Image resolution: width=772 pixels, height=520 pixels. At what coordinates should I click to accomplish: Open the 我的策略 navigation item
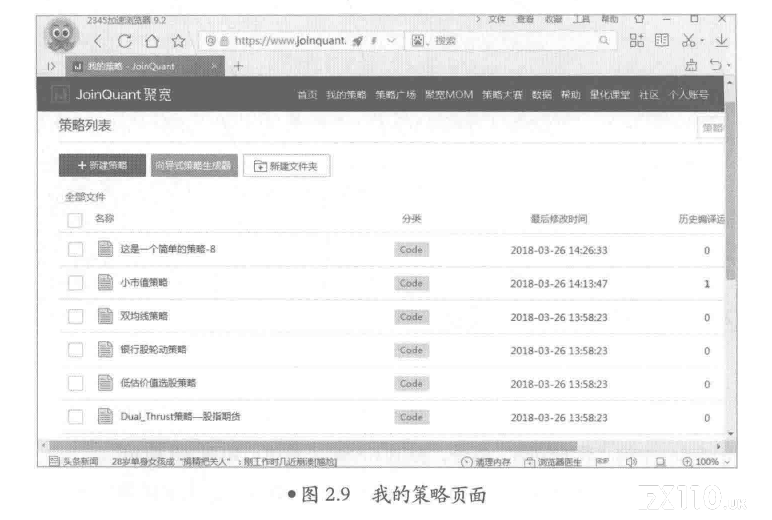pos(346,95)
